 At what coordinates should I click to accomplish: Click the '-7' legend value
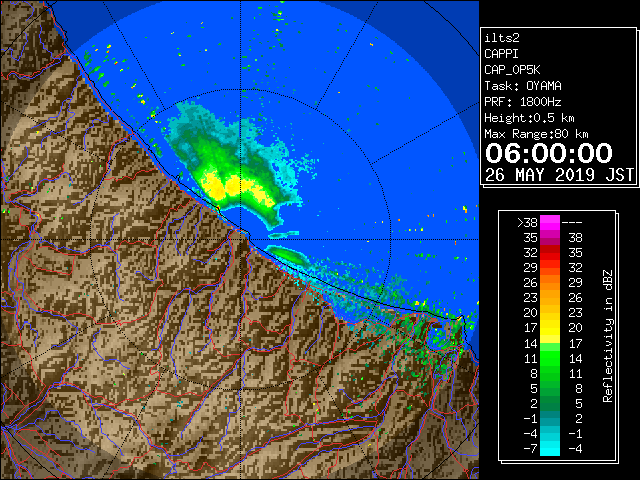point(530,449)
